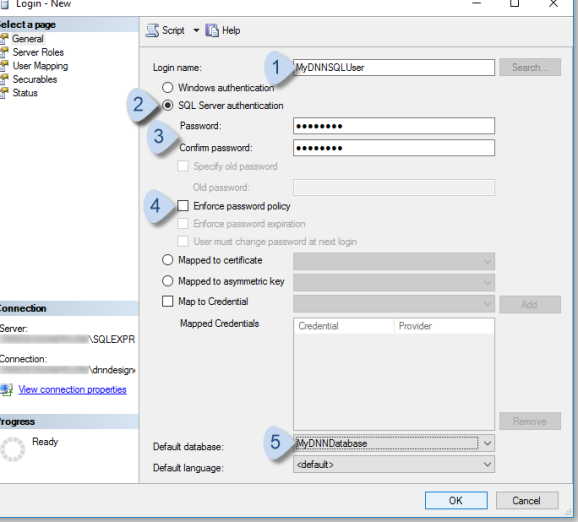This screenshot has width=578, height=522.
Task: Click the connection properties icon
Action: [x=6, y=390]
